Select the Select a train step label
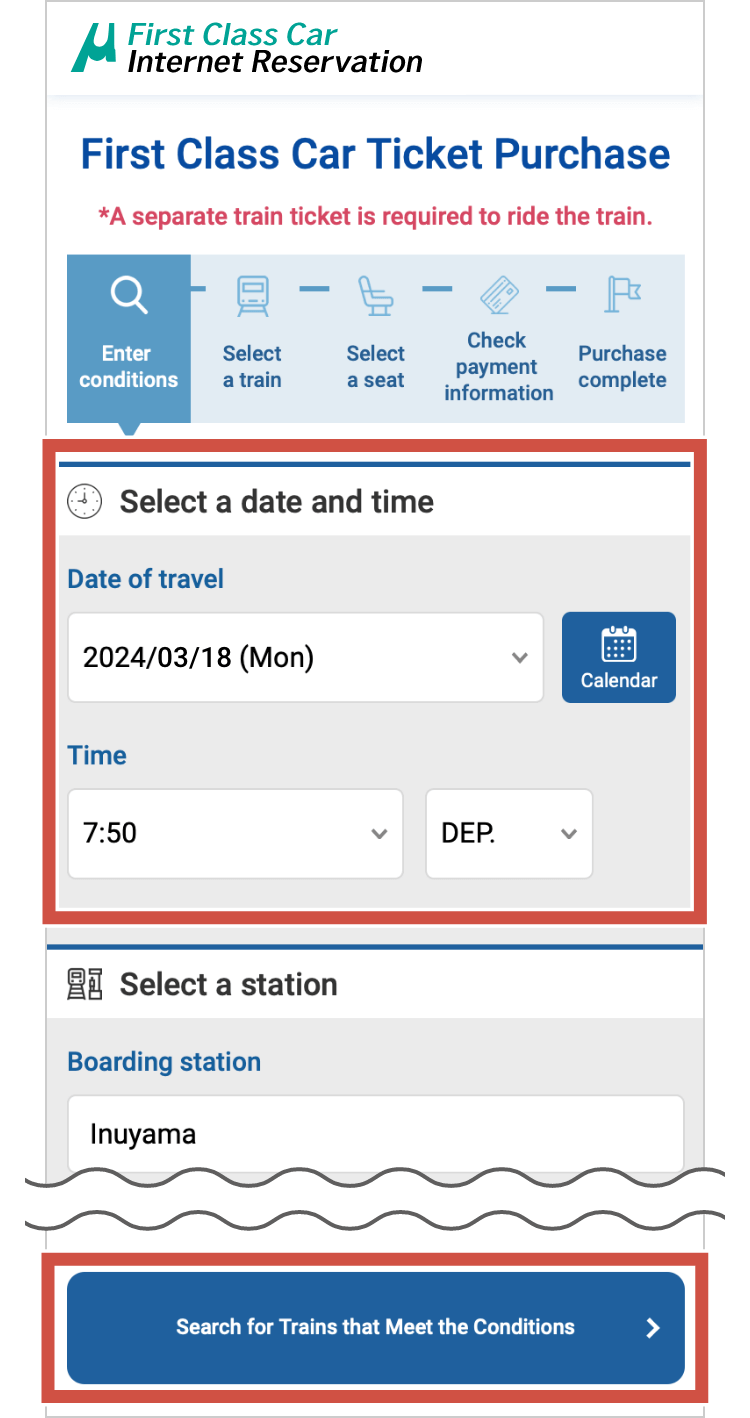 [x=252, y=367]
